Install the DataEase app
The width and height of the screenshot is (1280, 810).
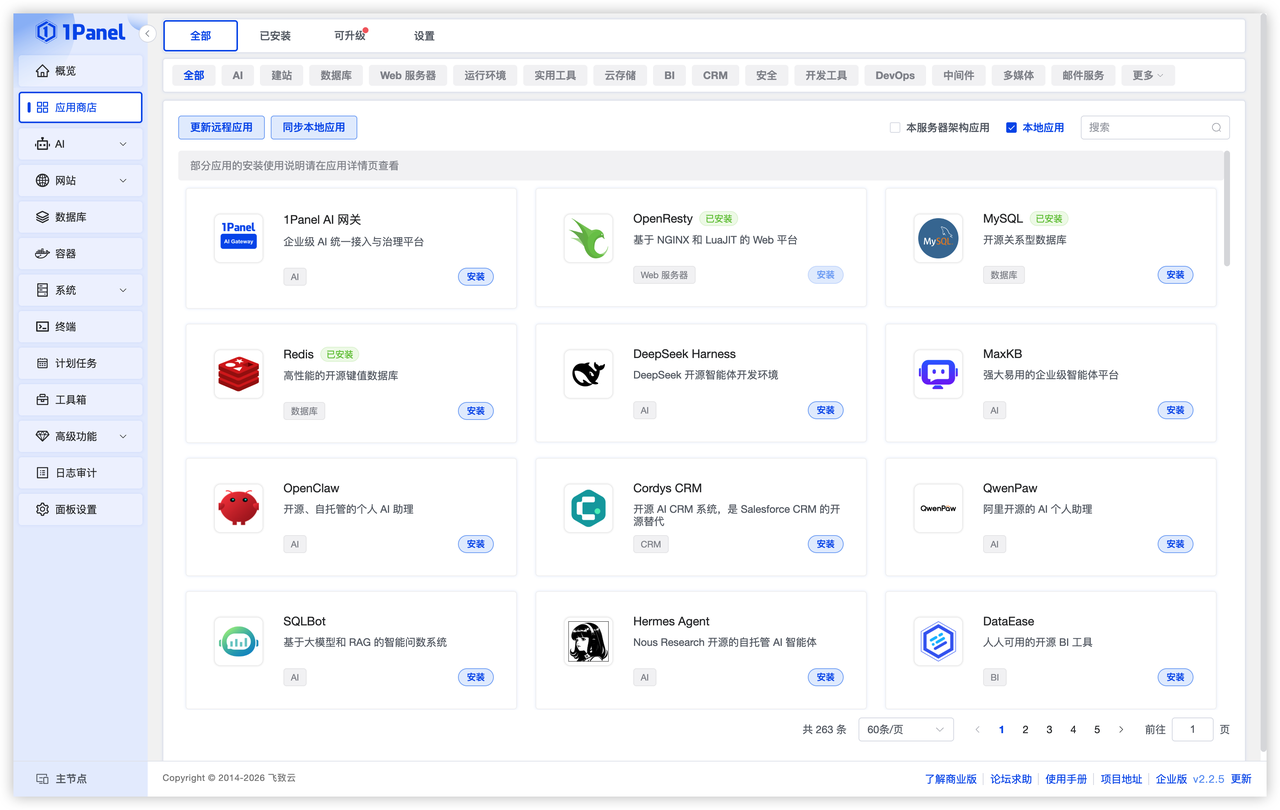tap(1175, 677)
